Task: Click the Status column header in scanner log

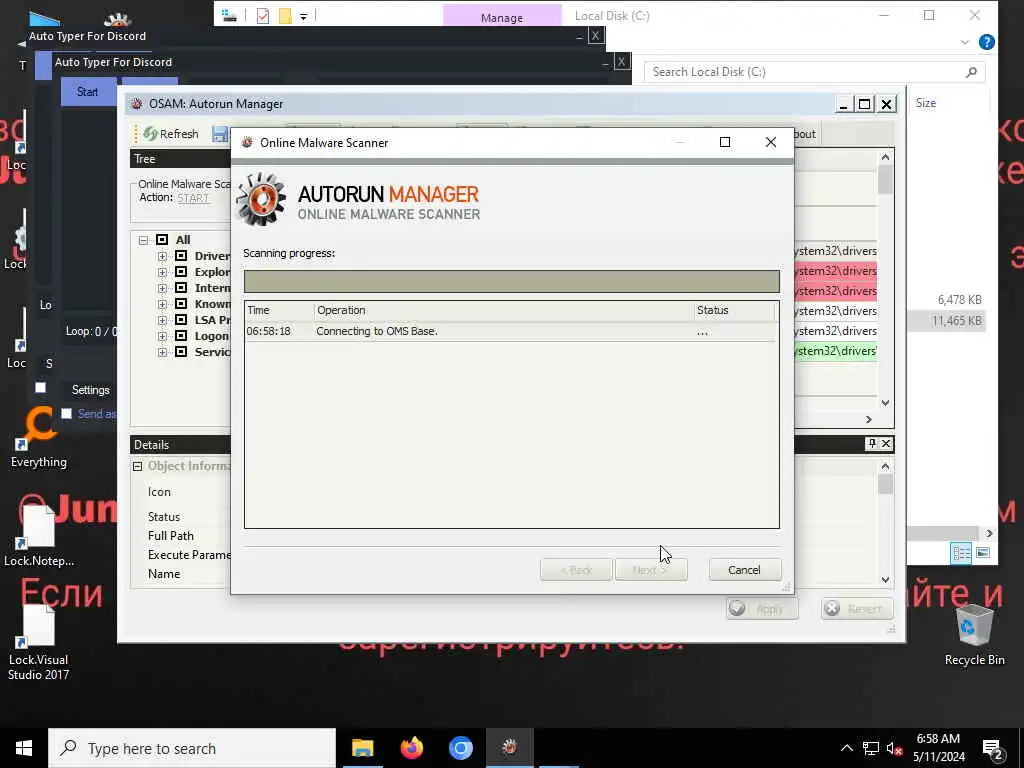Action: [735, 310]
